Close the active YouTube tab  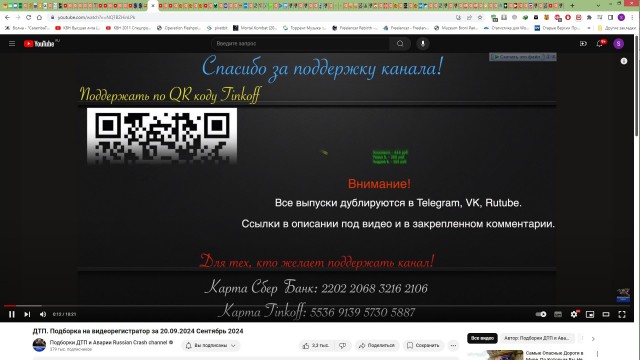[x=153, y=6]
